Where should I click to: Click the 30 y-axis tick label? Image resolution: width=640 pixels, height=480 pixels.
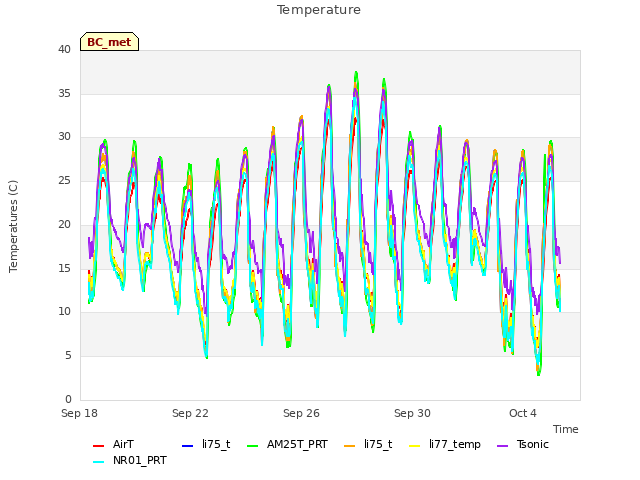tap(64, 137)
